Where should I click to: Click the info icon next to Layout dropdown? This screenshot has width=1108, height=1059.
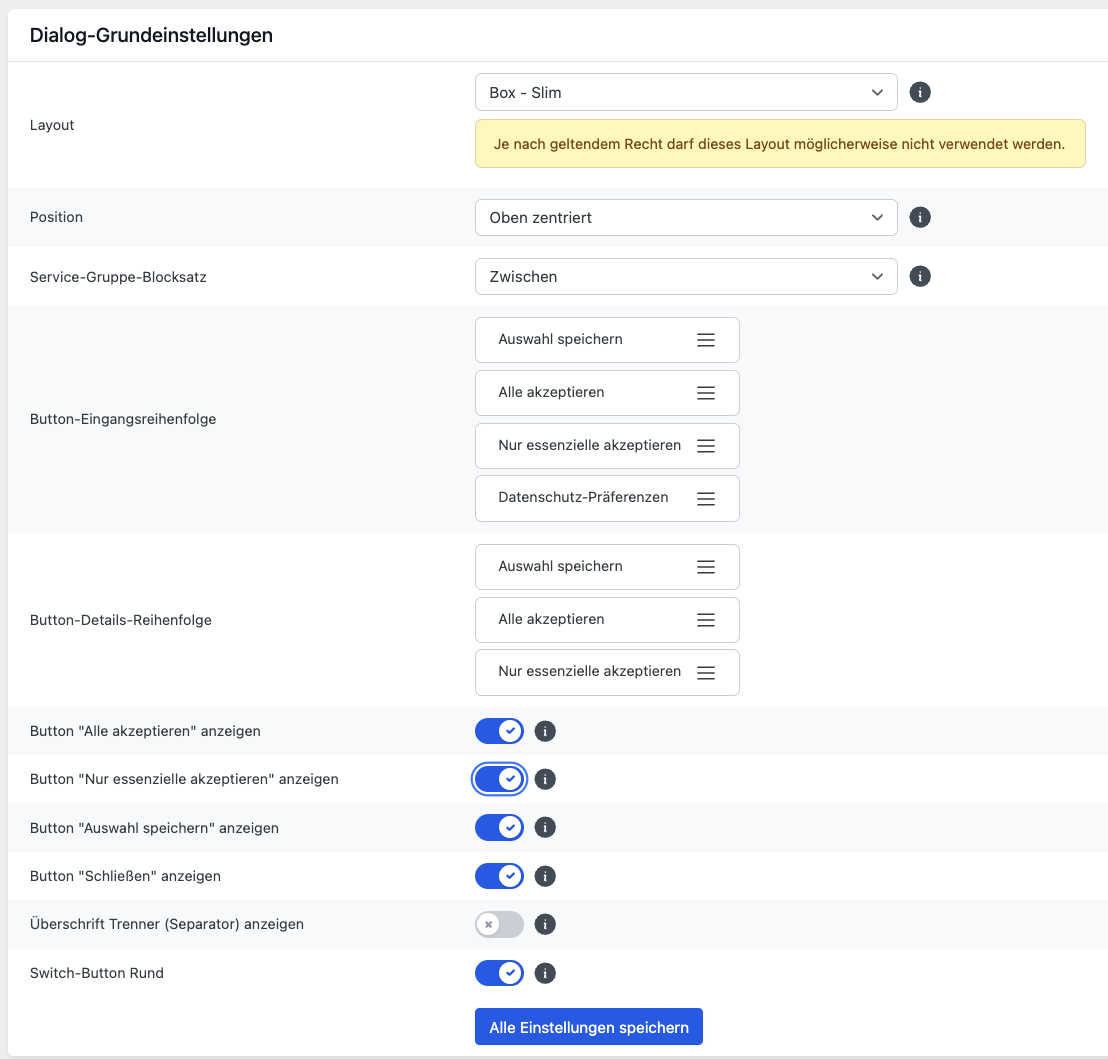tap(920, 93)
